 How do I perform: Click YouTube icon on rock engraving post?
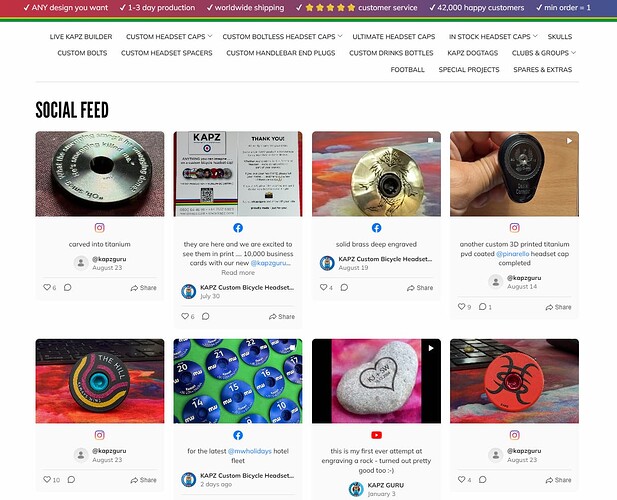[x=377, y=435]
